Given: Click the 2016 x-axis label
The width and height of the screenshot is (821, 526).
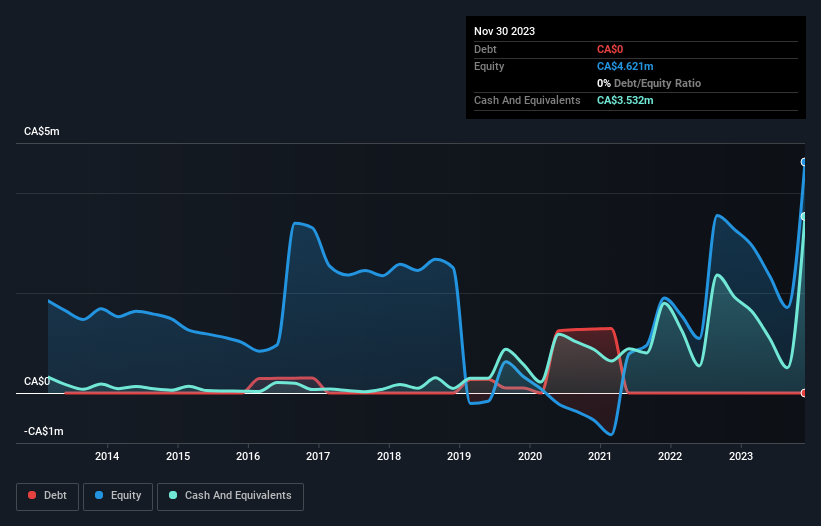Looking at the screenshot, I should [248, 456].
